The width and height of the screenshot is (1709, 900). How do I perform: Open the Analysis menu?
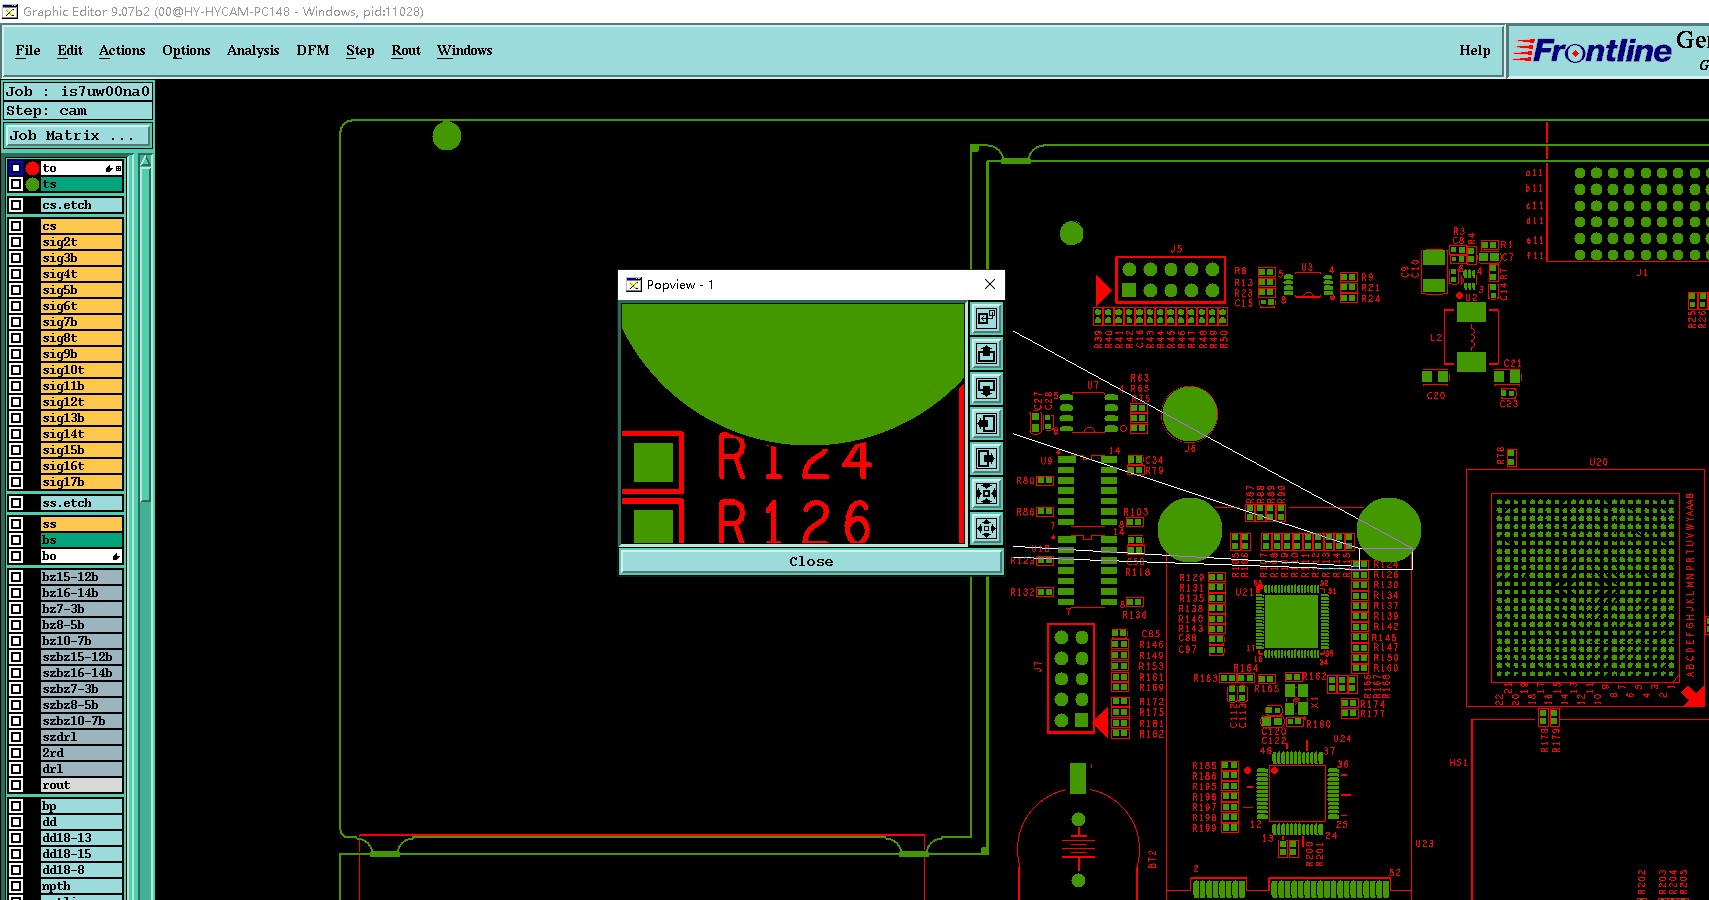(253, 50)
